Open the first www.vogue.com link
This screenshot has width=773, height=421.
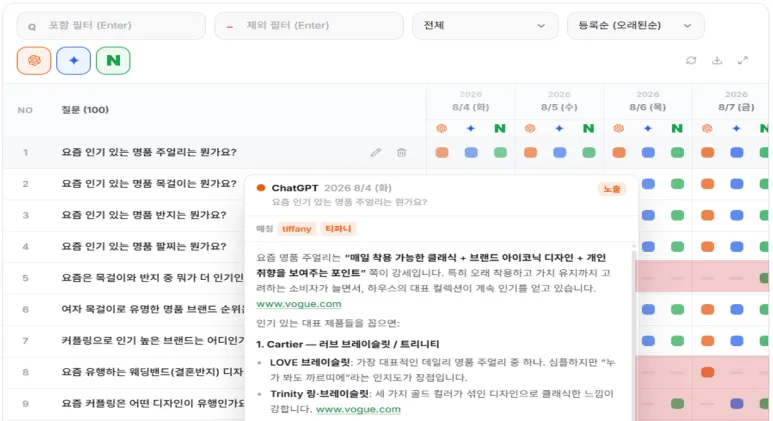pyautogui.click(x=299, y=304)
